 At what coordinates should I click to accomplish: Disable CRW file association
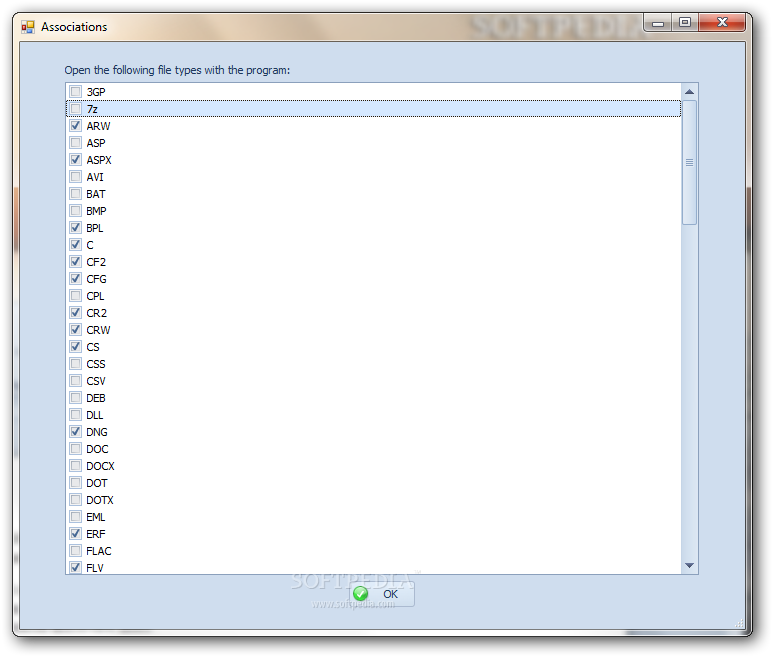(75, 330)
